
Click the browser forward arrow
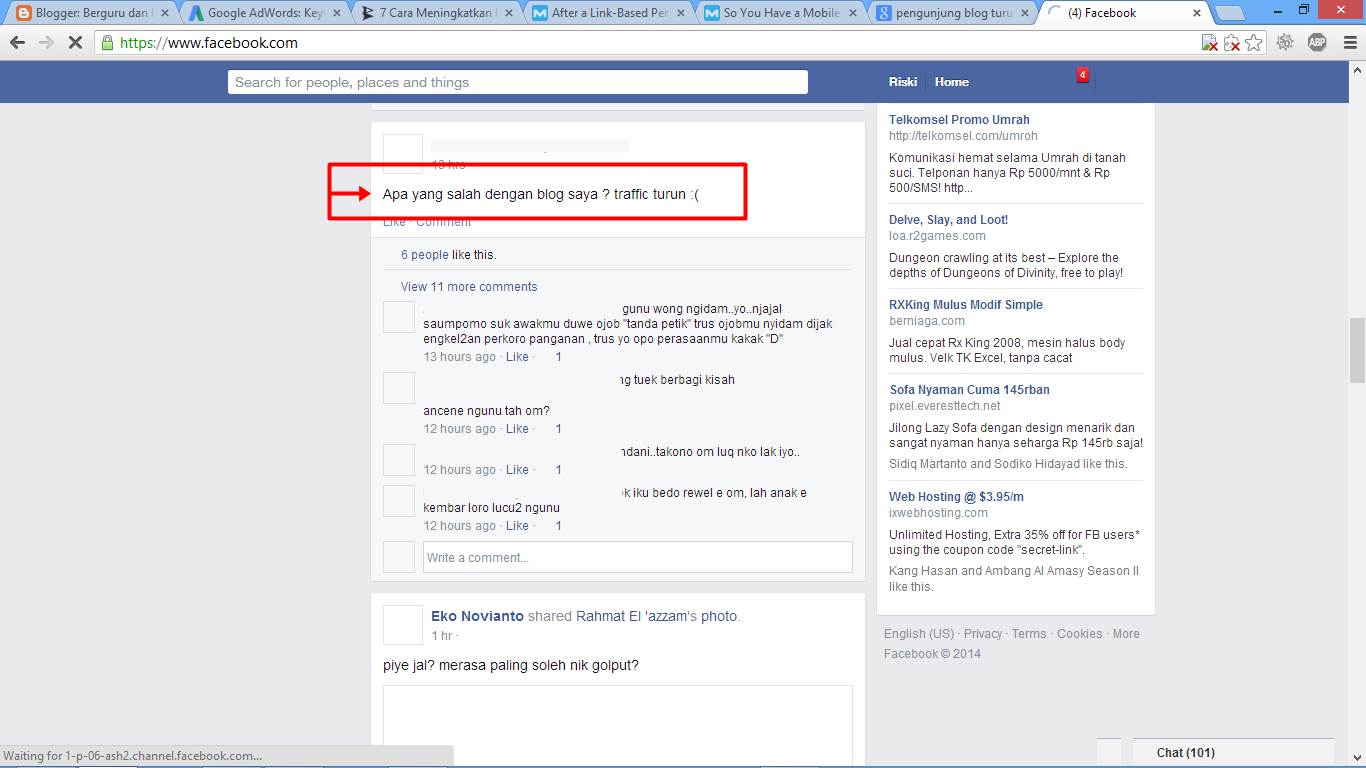(45, 43)
